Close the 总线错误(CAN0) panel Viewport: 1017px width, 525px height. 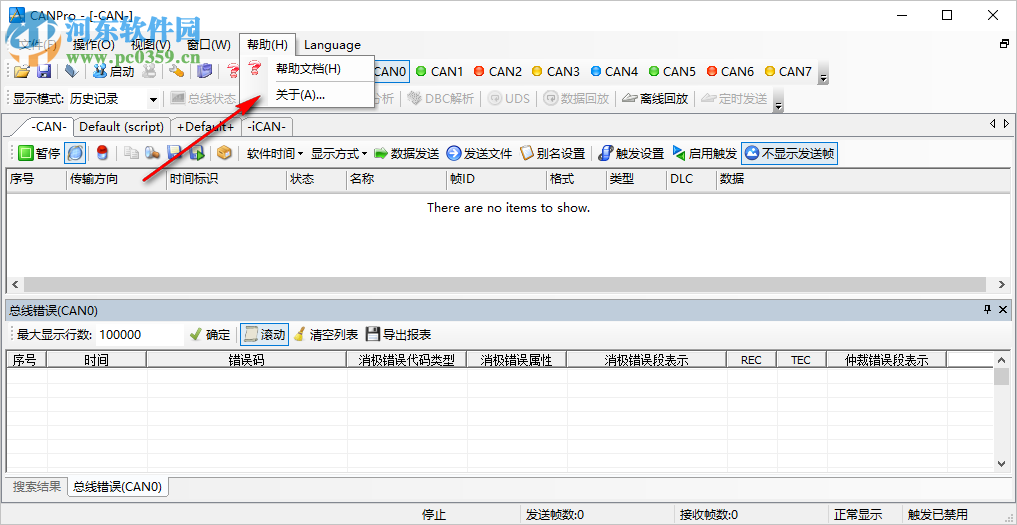click(x=1003, y=310)
